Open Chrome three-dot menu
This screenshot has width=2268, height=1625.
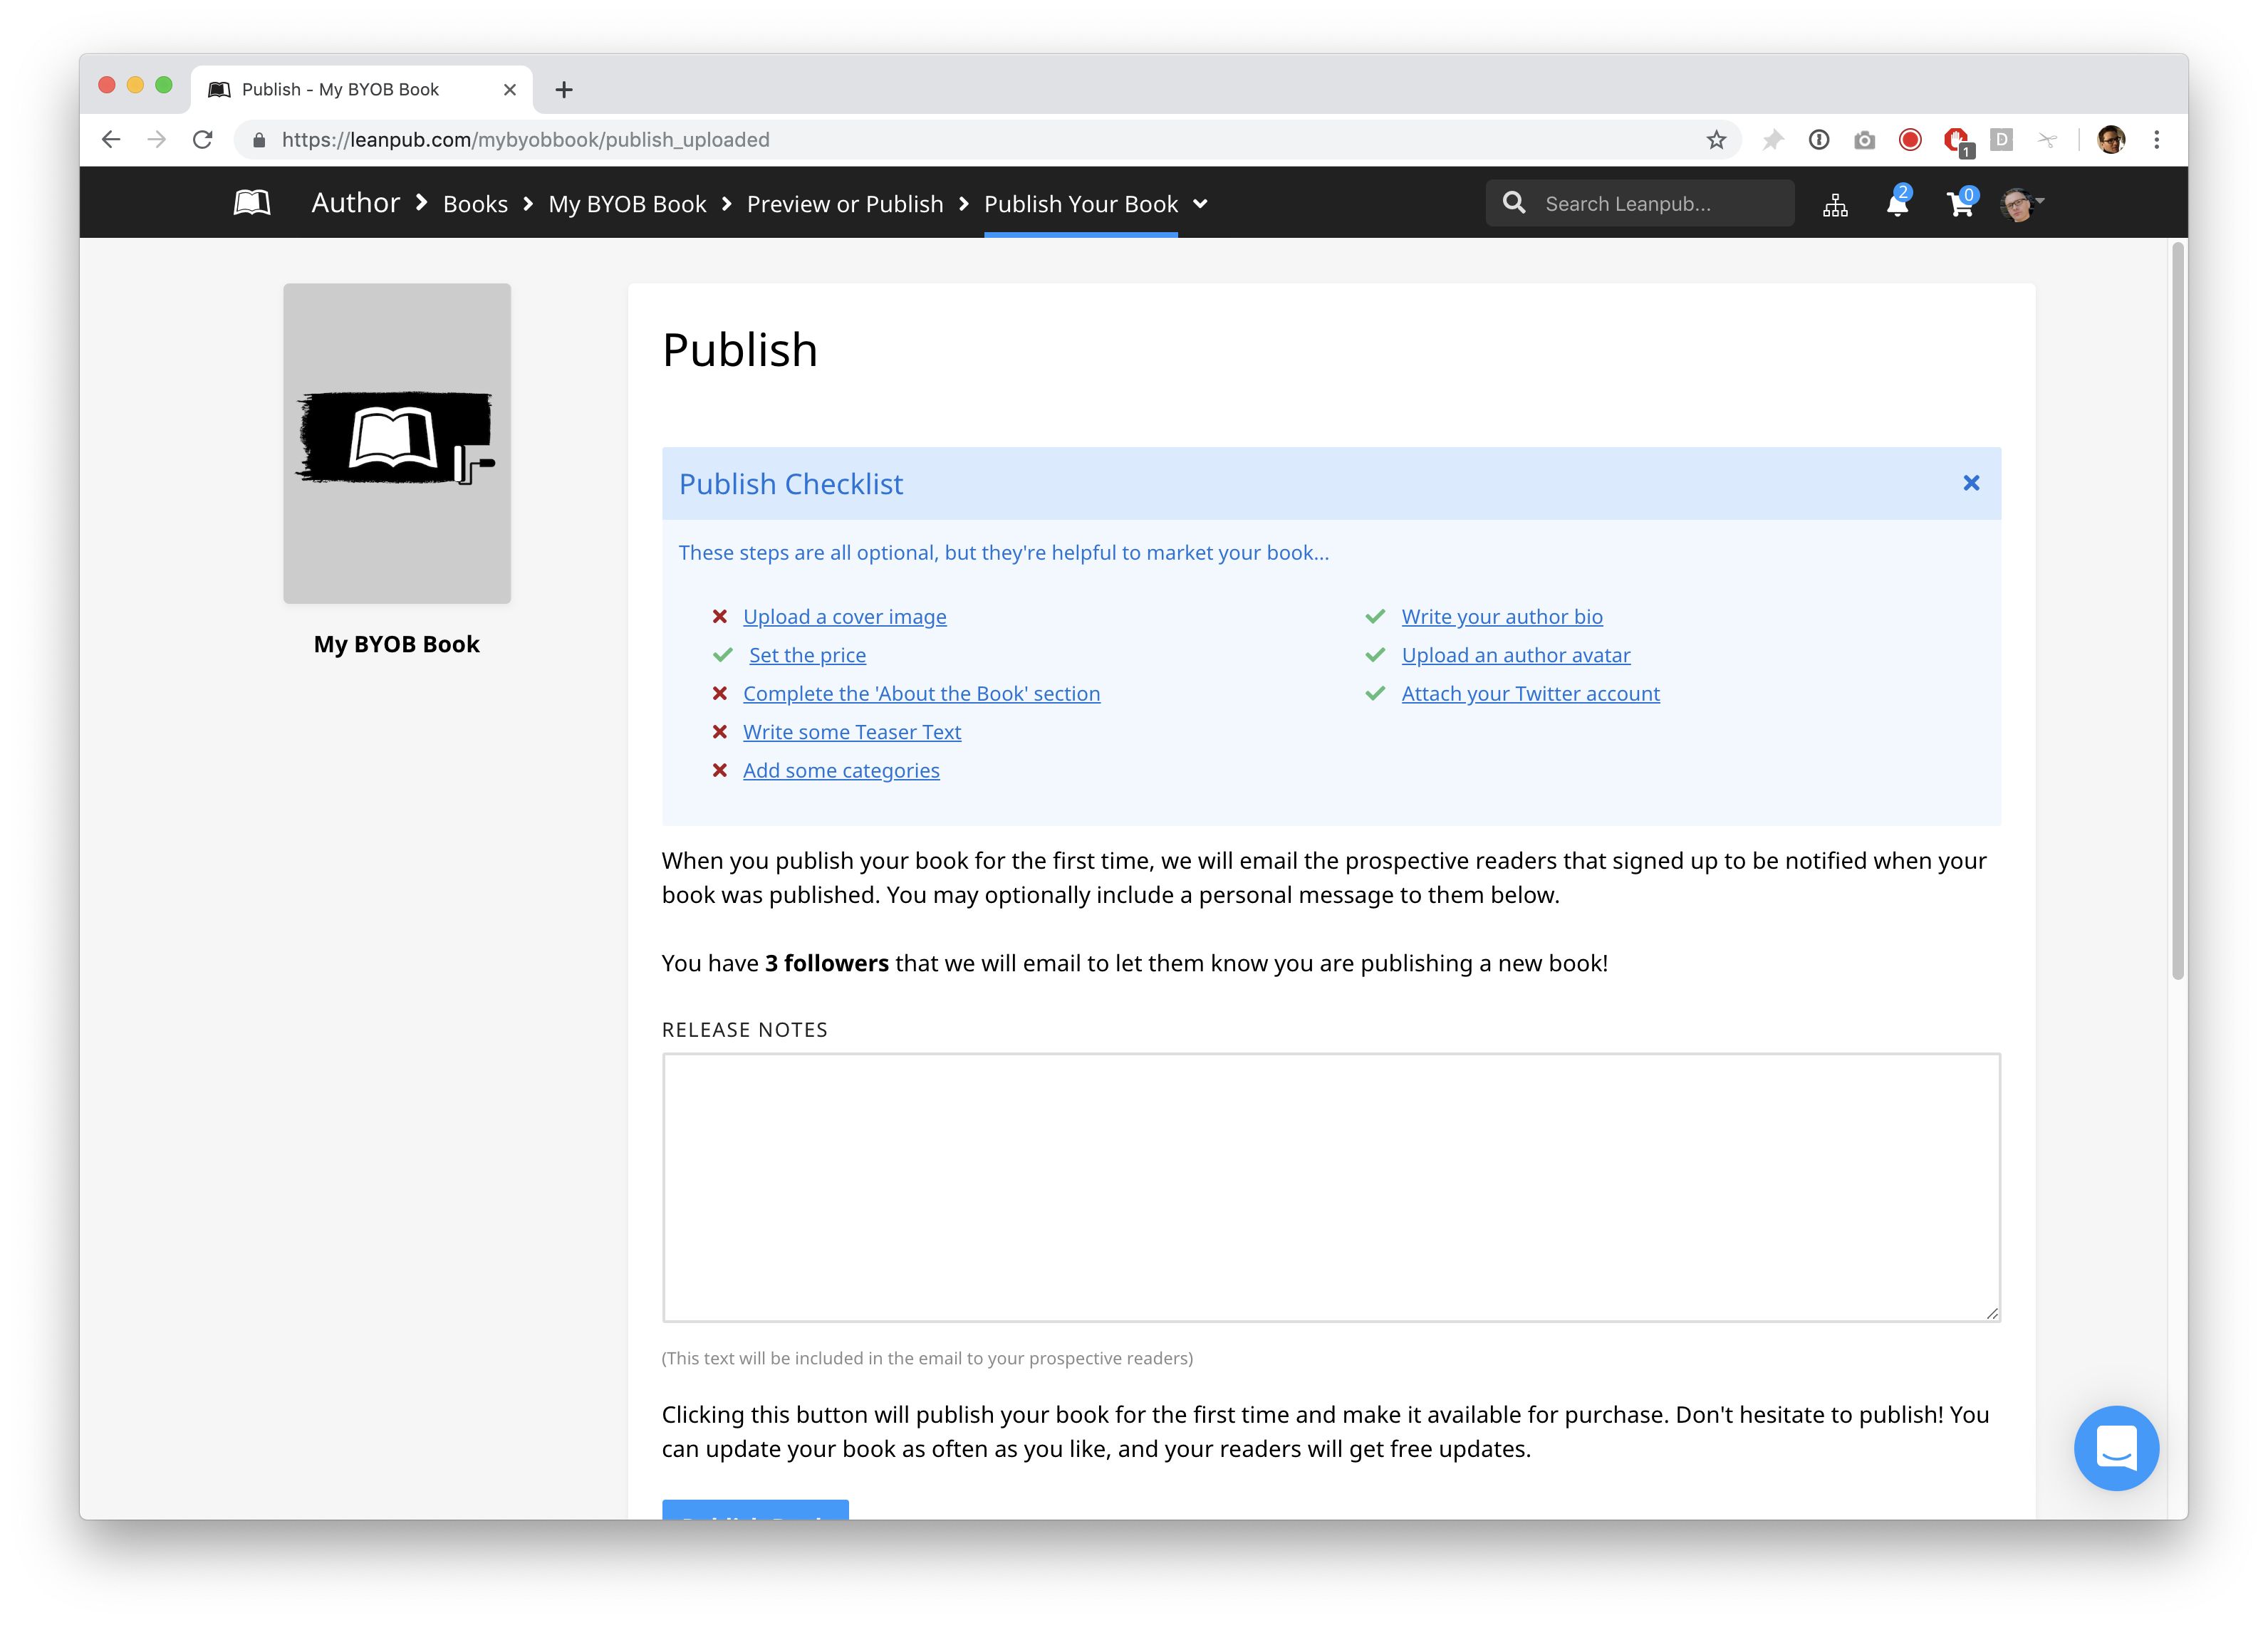pyautogui.click(x=2157, y=140)
